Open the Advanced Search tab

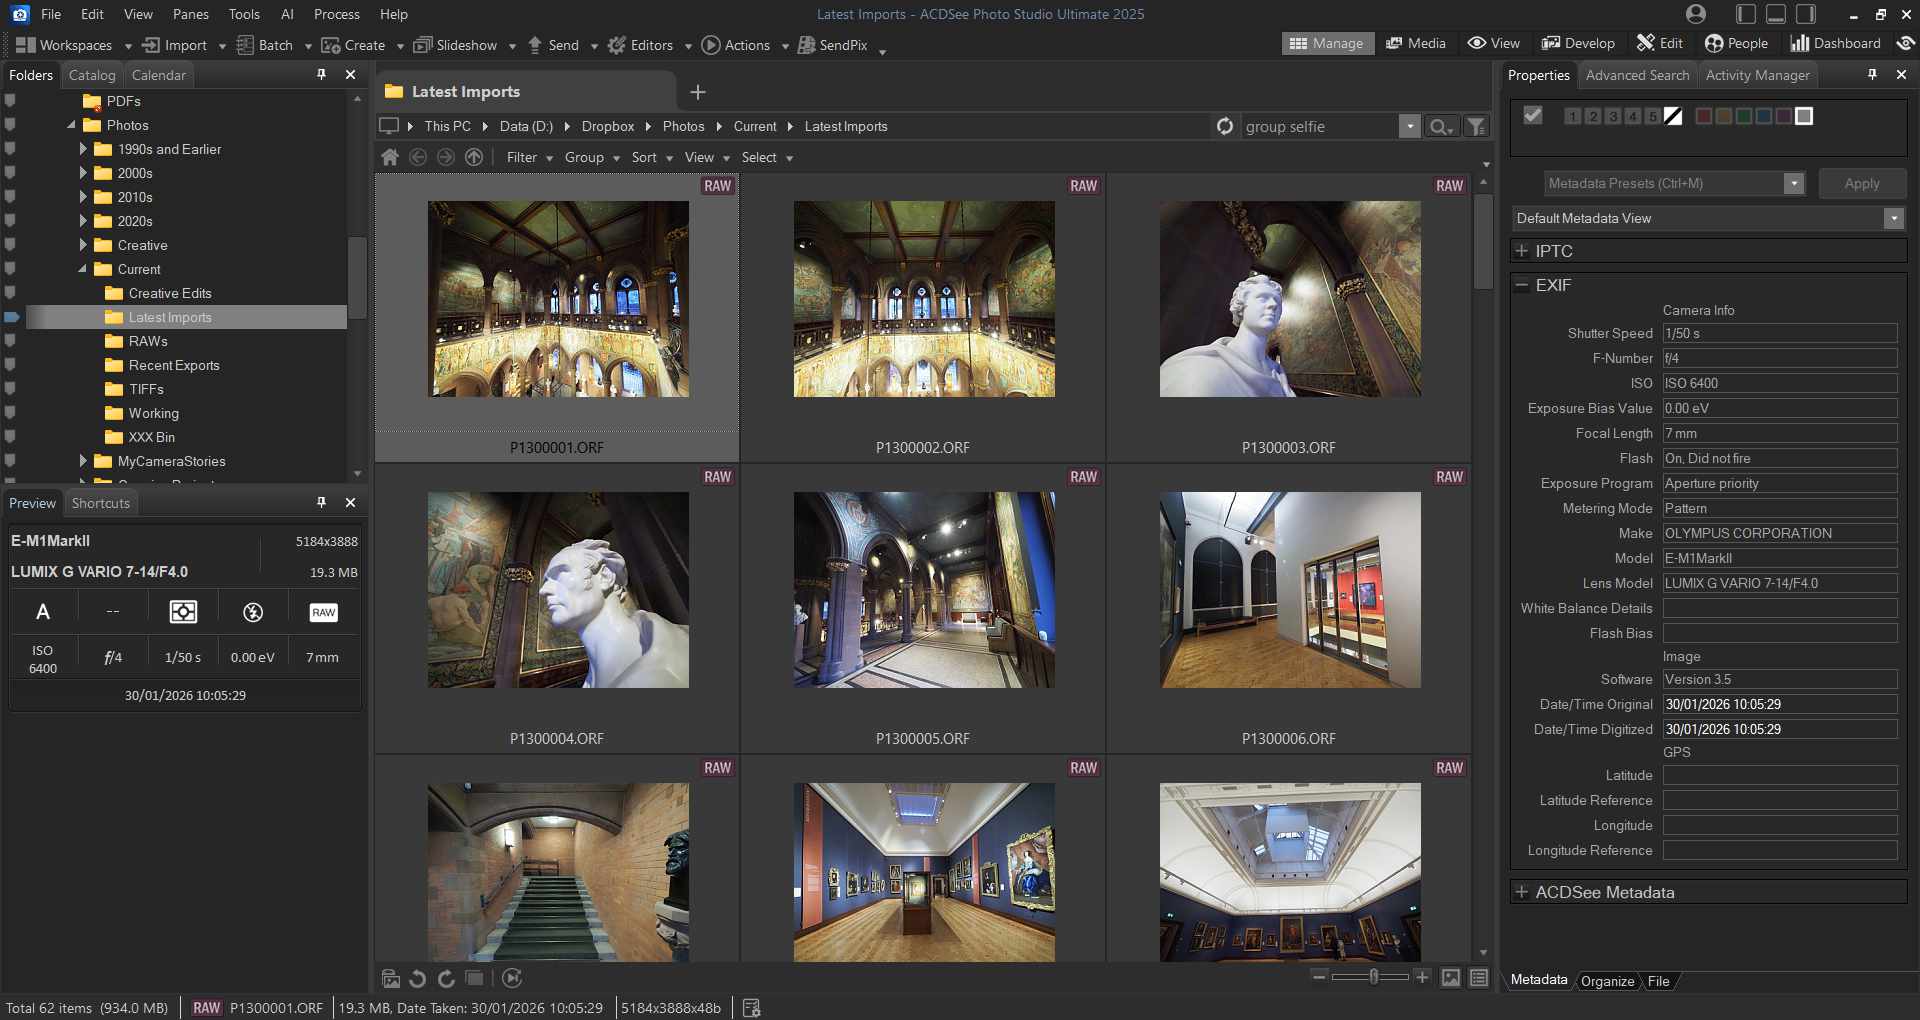[x=1637, y=75]
